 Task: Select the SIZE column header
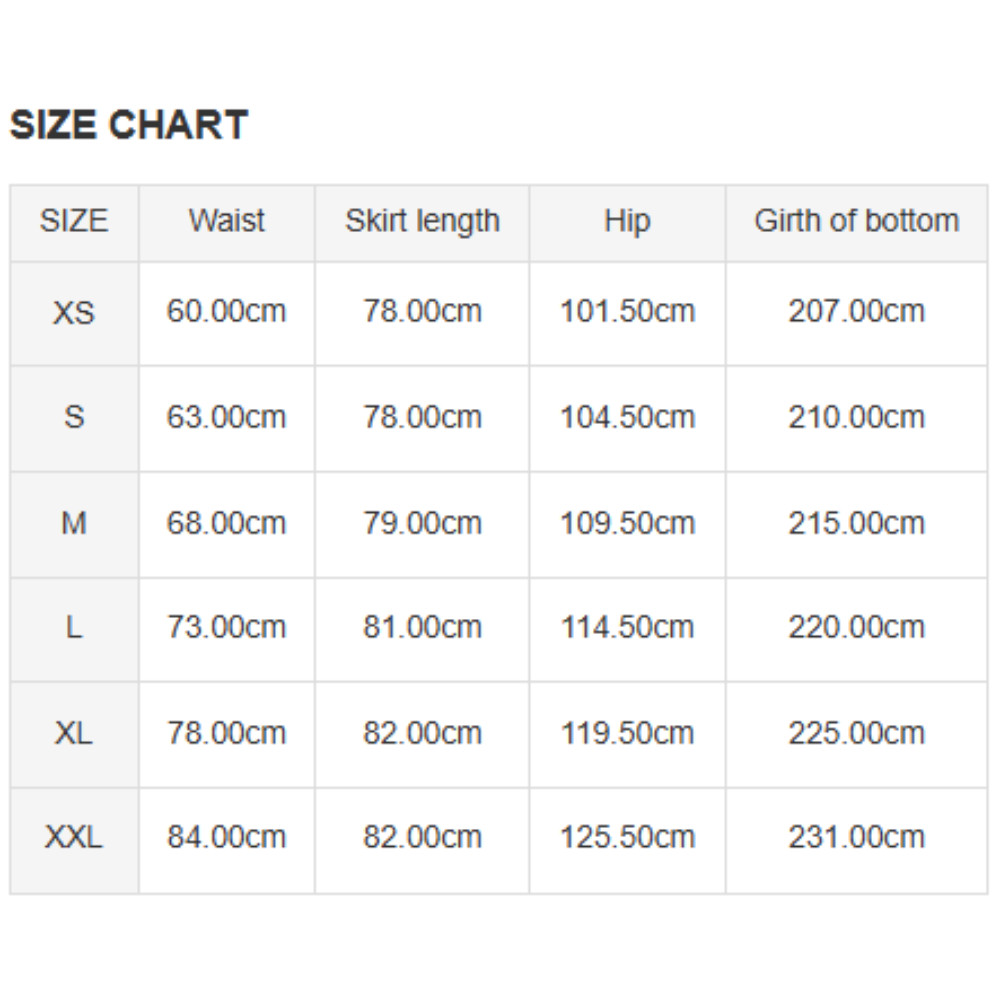(x=74, y=221)
